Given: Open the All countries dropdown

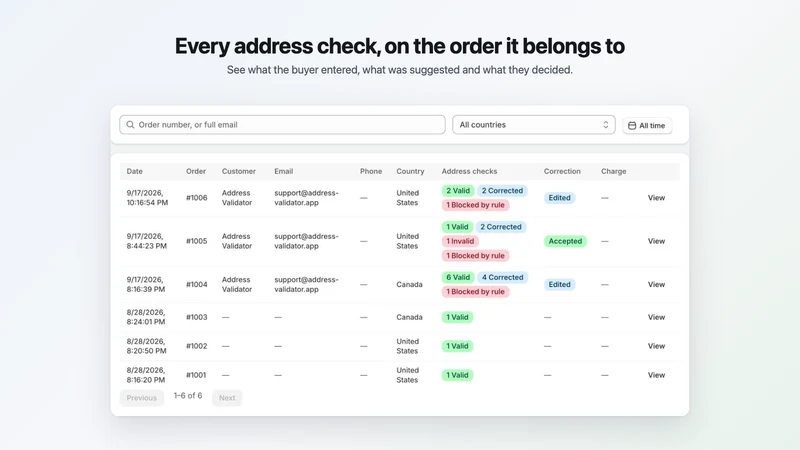Looking at the screenshot, I should (534, 124).
